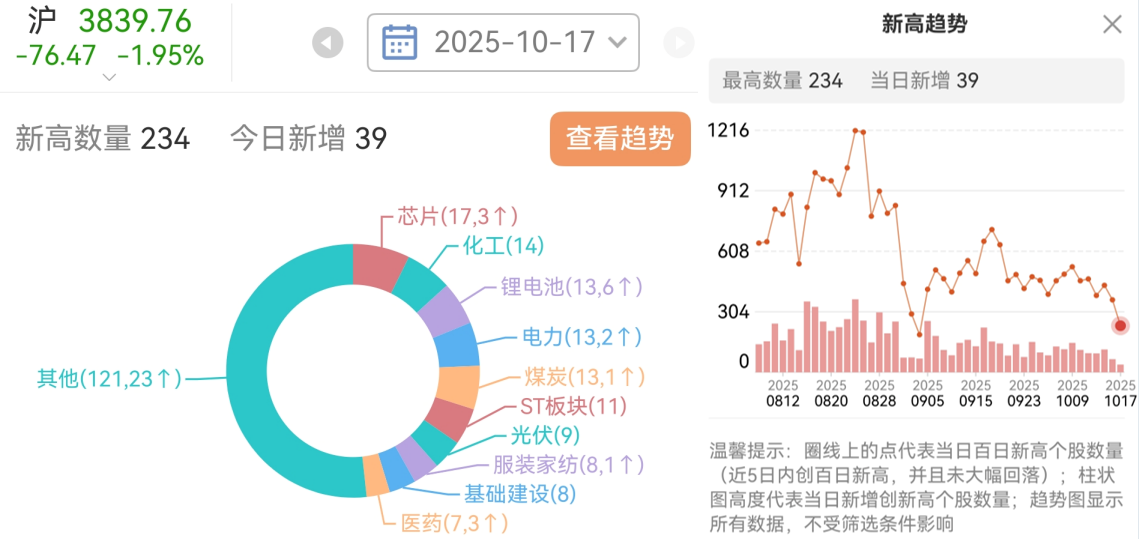Select the 医药(7,3↑) sector label

[454, 523]
